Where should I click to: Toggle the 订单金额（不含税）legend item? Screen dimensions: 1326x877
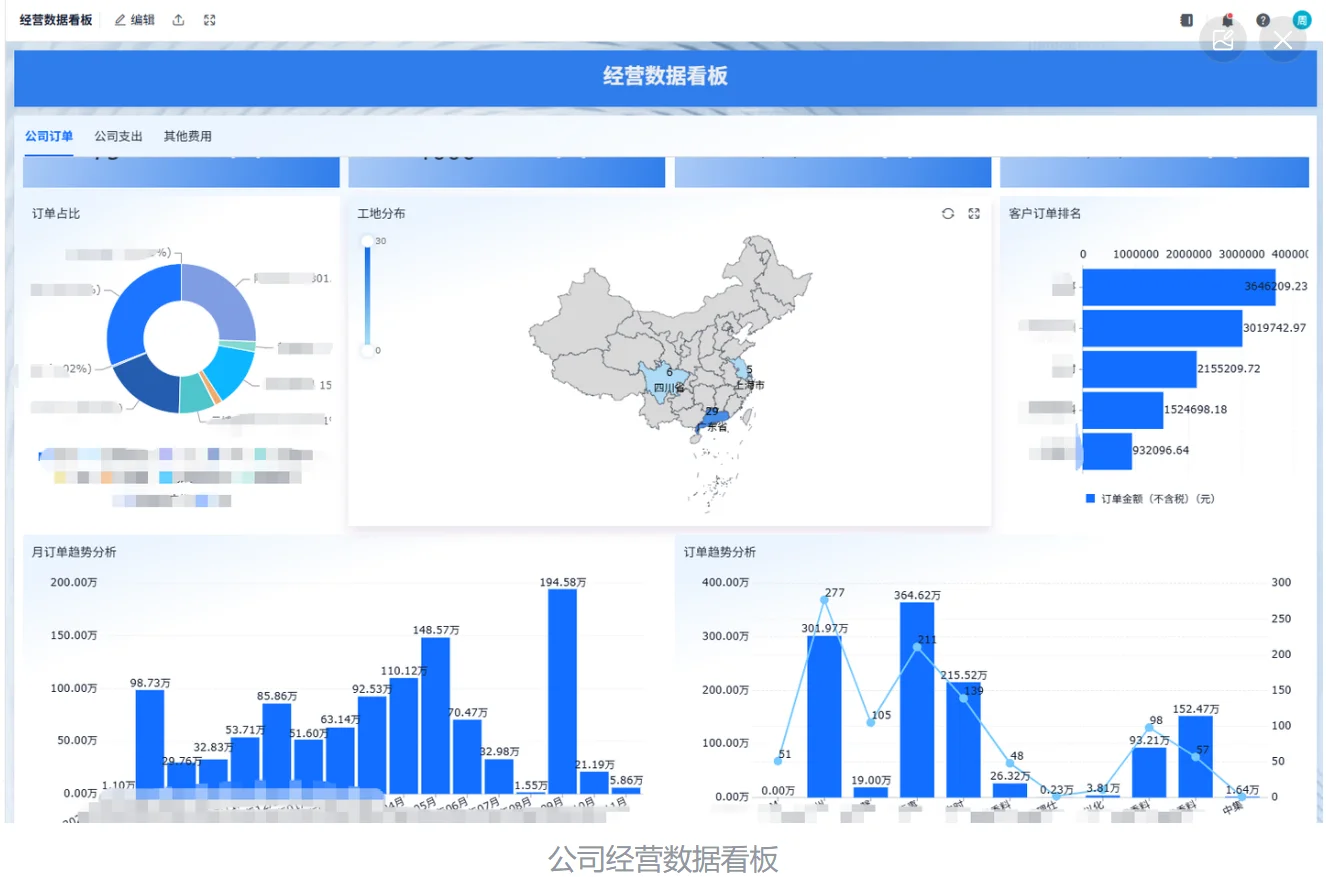pyautogui.click(x=1150, y=498)
